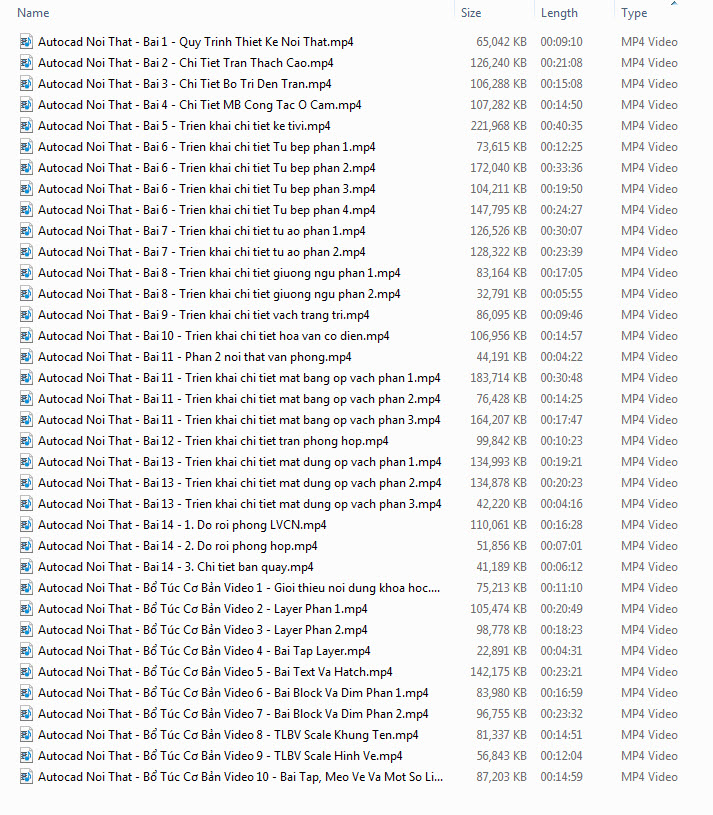Click size value 183,714 KB
This screenshot has height=815, width=713.
tap(498, 378)
